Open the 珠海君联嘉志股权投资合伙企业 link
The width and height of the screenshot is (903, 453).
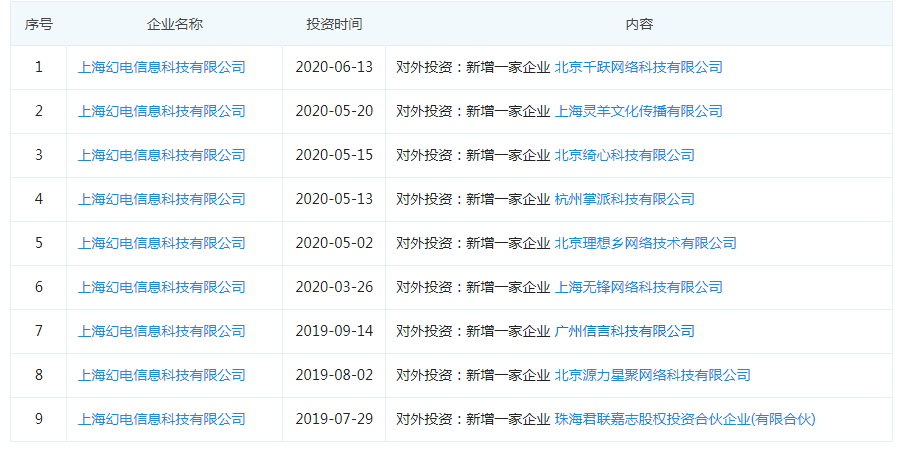point(685,419)
